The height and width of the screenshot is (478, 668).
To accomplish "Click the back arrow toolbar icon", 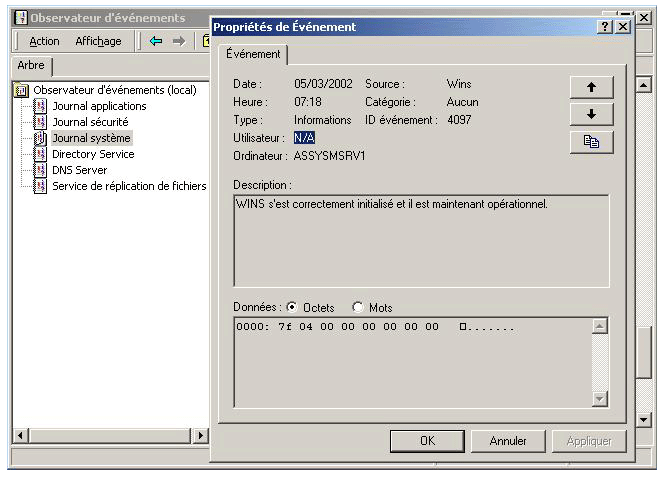I will 156,41.
